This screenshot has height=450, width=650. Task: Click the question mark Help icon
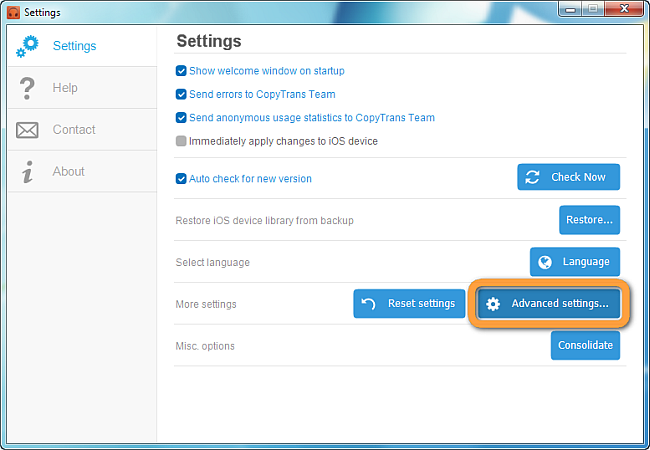(27, 88)
